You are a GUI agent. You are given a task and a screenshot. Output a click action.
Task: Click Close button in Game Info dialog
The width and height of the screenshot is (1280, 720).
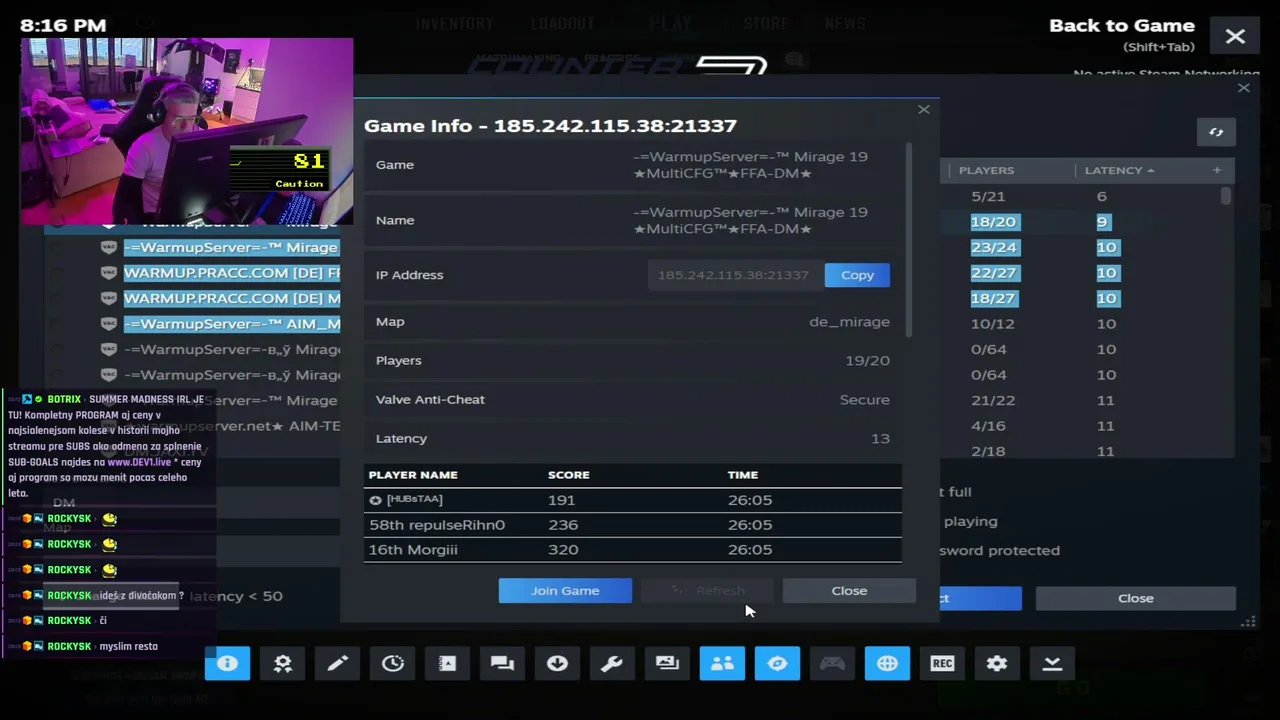pos(849,591)
